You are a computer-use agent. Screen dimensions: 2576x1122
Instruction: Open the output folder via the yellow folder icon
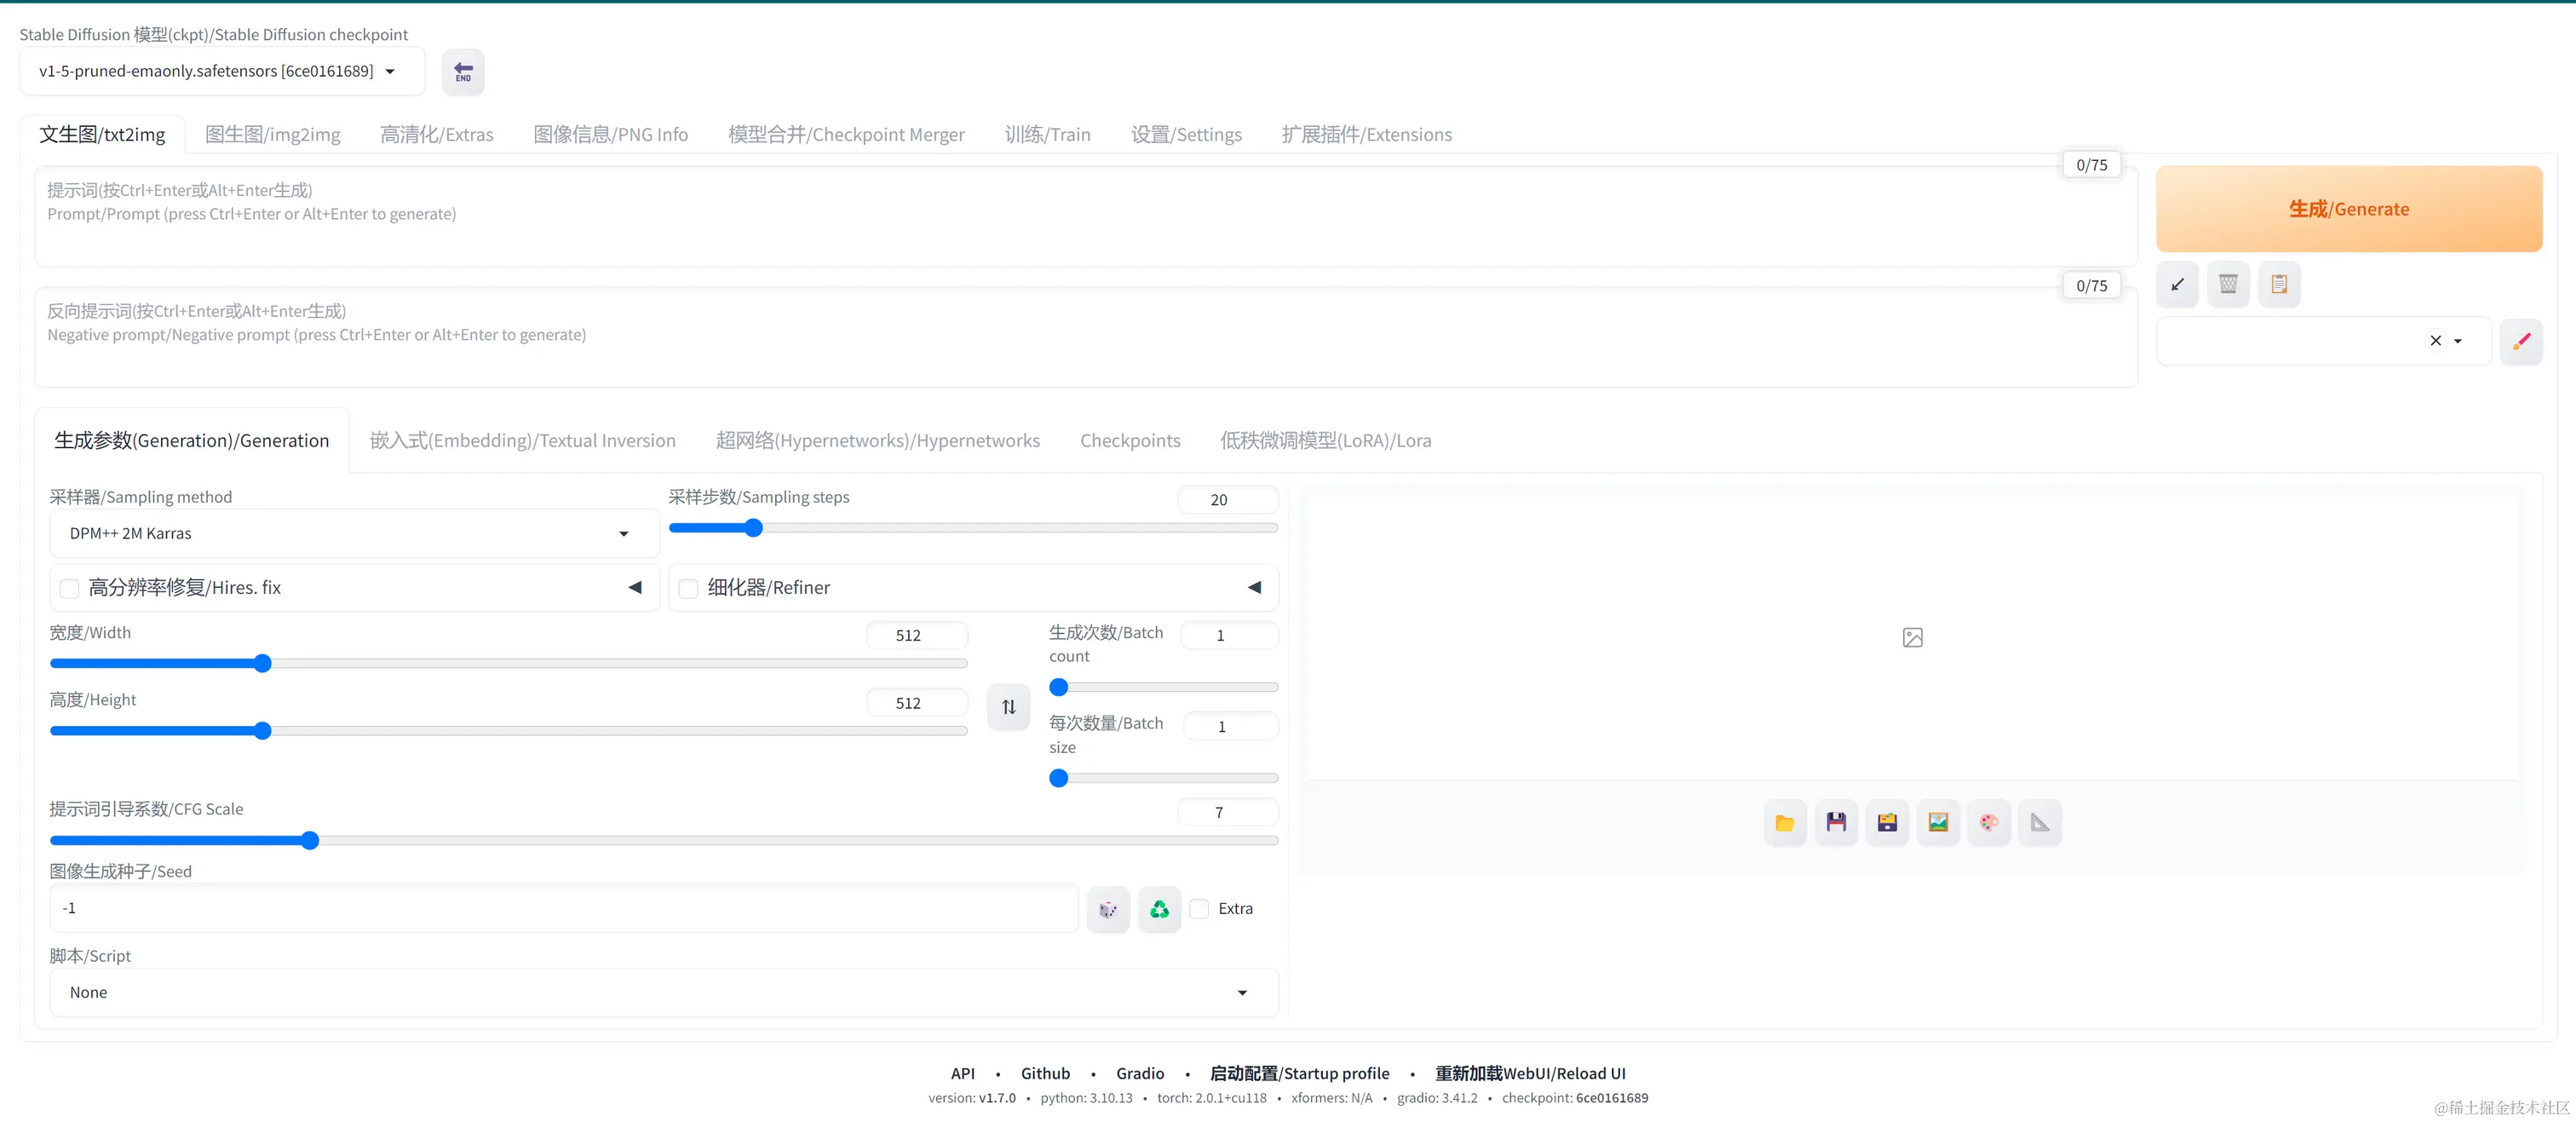1785,823
